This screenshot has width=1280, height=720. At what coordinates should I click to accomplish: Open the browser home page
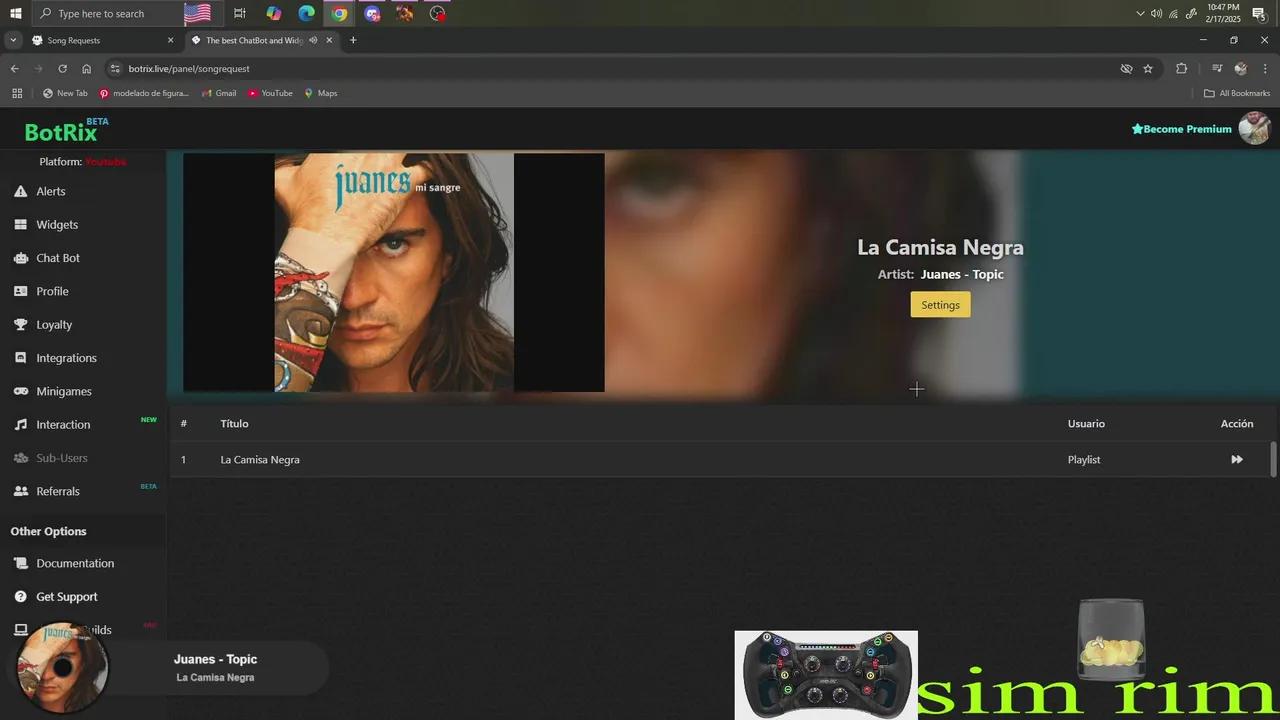coord(86,68)
